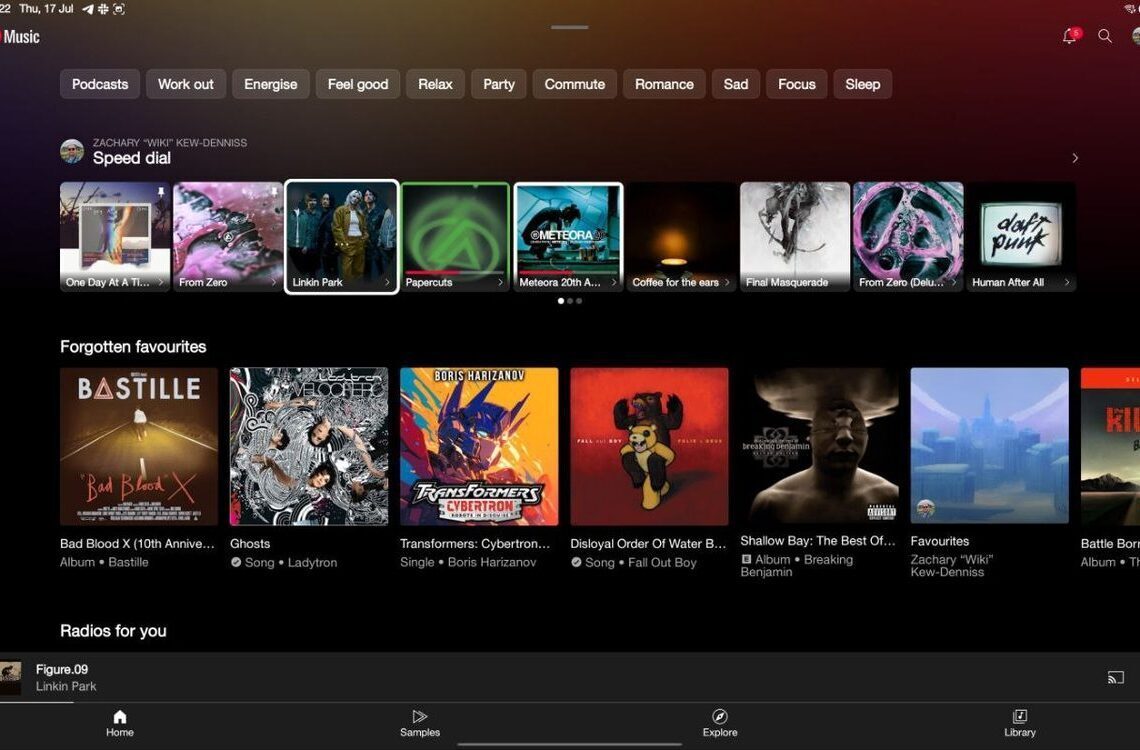Open Human After All tile

pyautogui.click(x=1021, y=237)
